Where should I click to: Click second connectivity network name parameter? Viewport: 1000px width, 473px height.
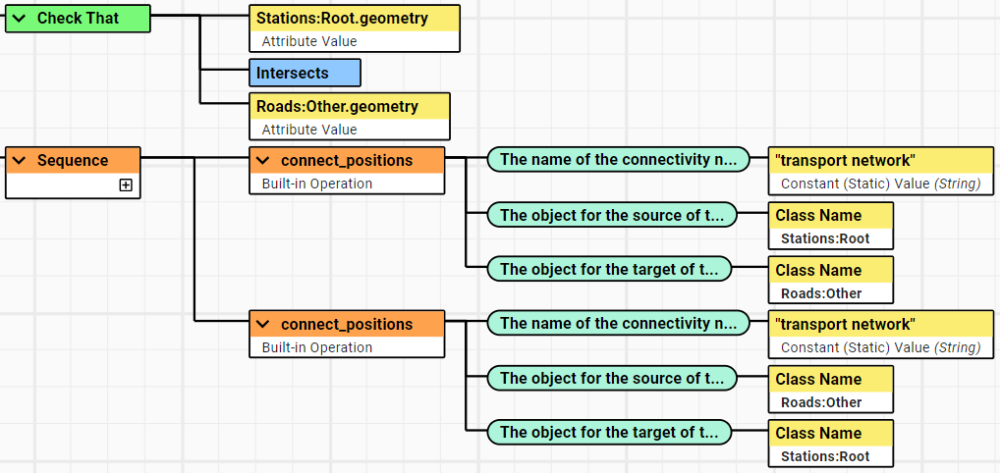click(618, 324)
